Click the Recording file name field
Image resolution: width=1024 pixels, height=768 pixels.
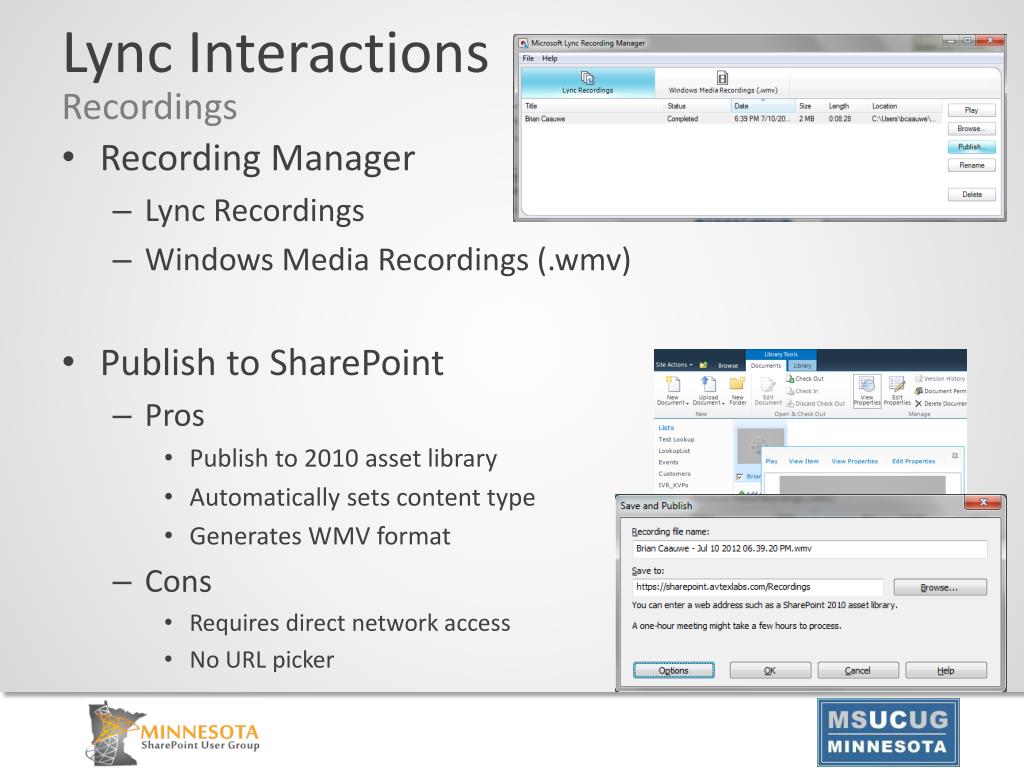coord(809,549)
